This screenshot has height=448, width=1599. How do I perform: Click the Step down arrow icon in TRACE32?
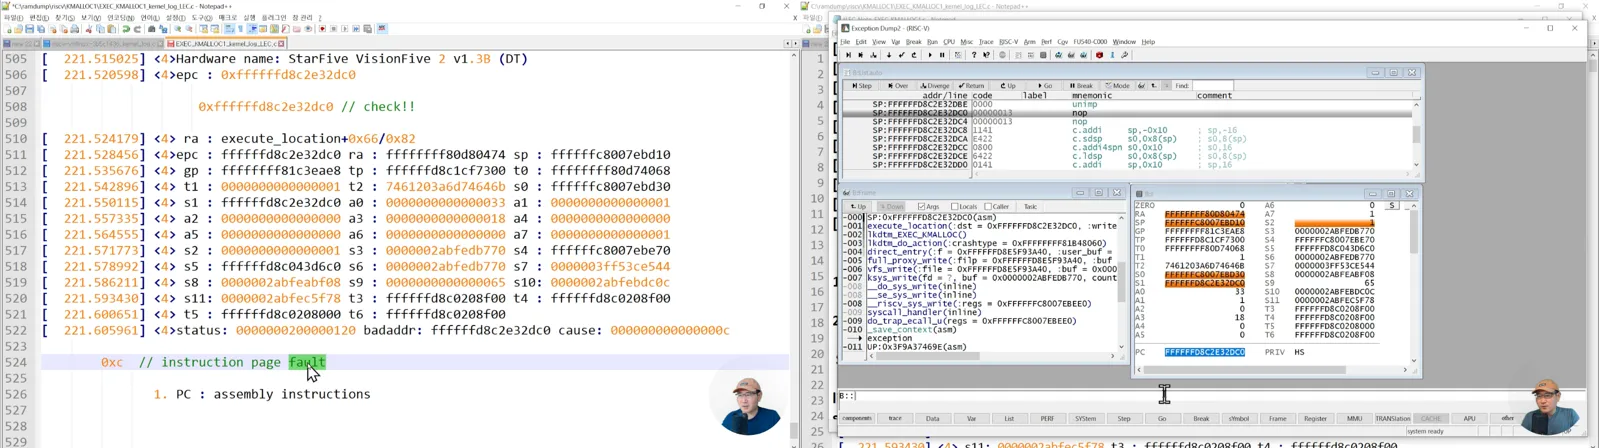[x=889, y=55]
